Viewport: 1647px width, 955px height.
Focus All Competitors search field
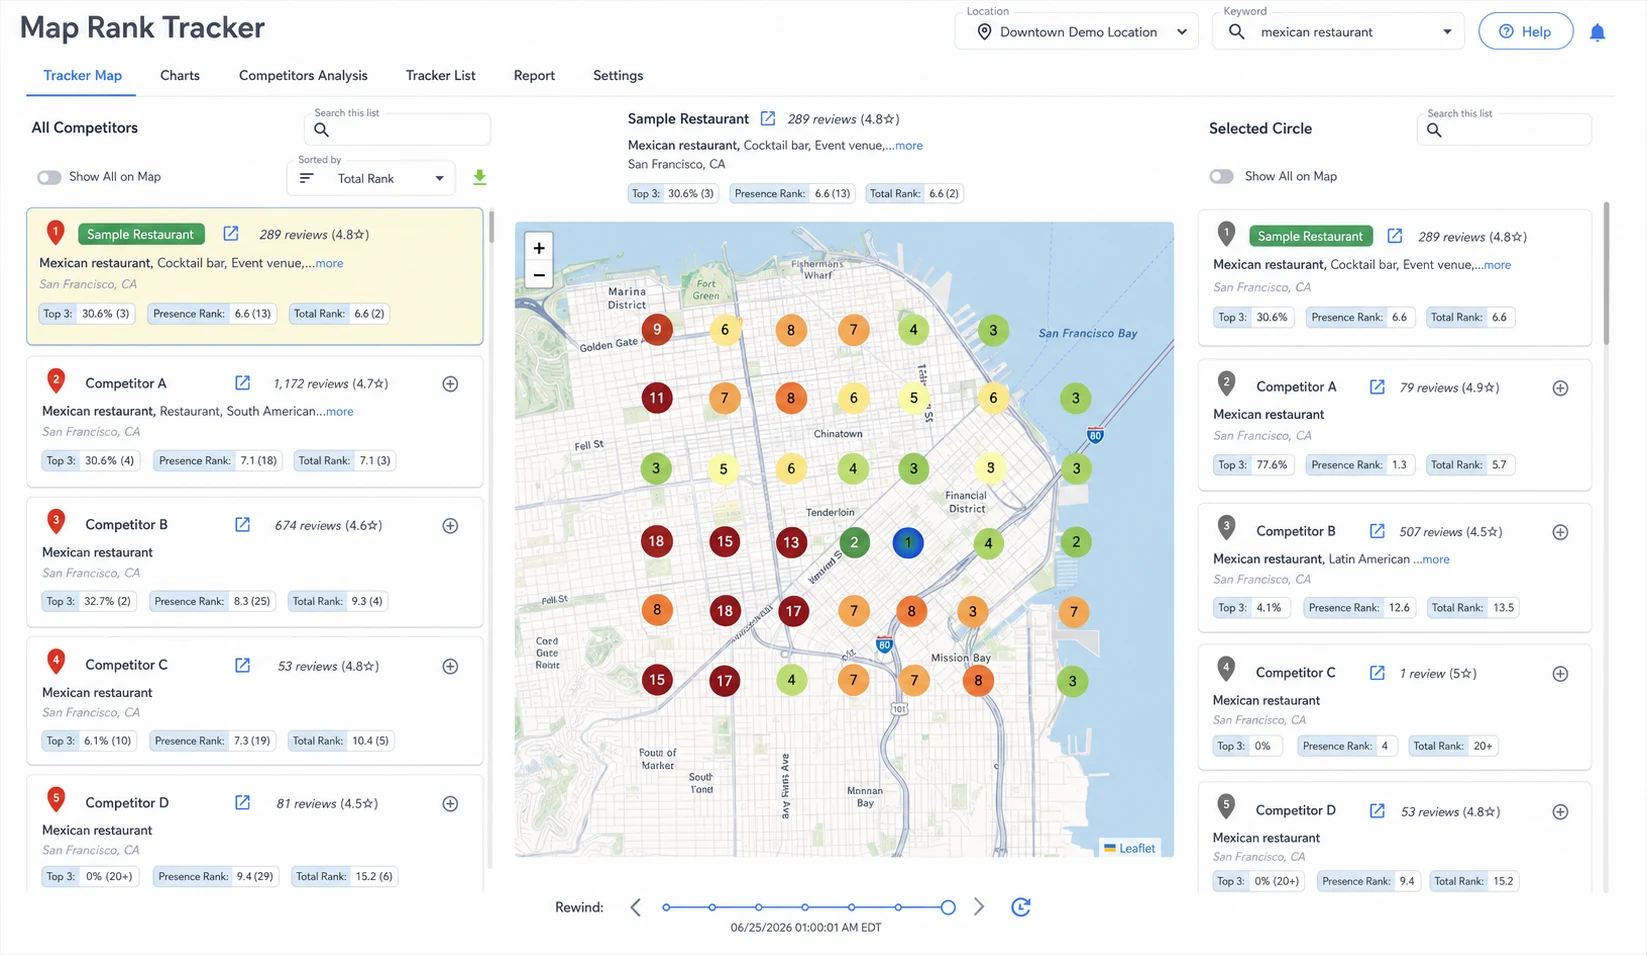click(x=397, y=129)
